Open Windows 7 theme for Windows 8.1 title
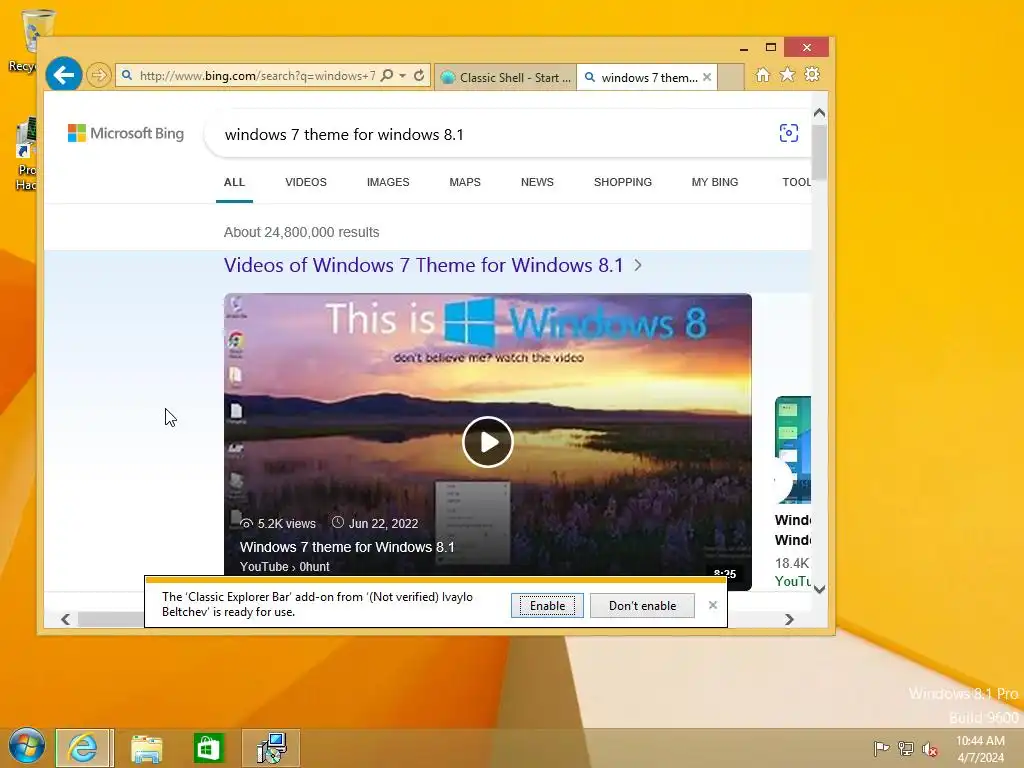Screen dimensions: 1024x768 [347, 547]
